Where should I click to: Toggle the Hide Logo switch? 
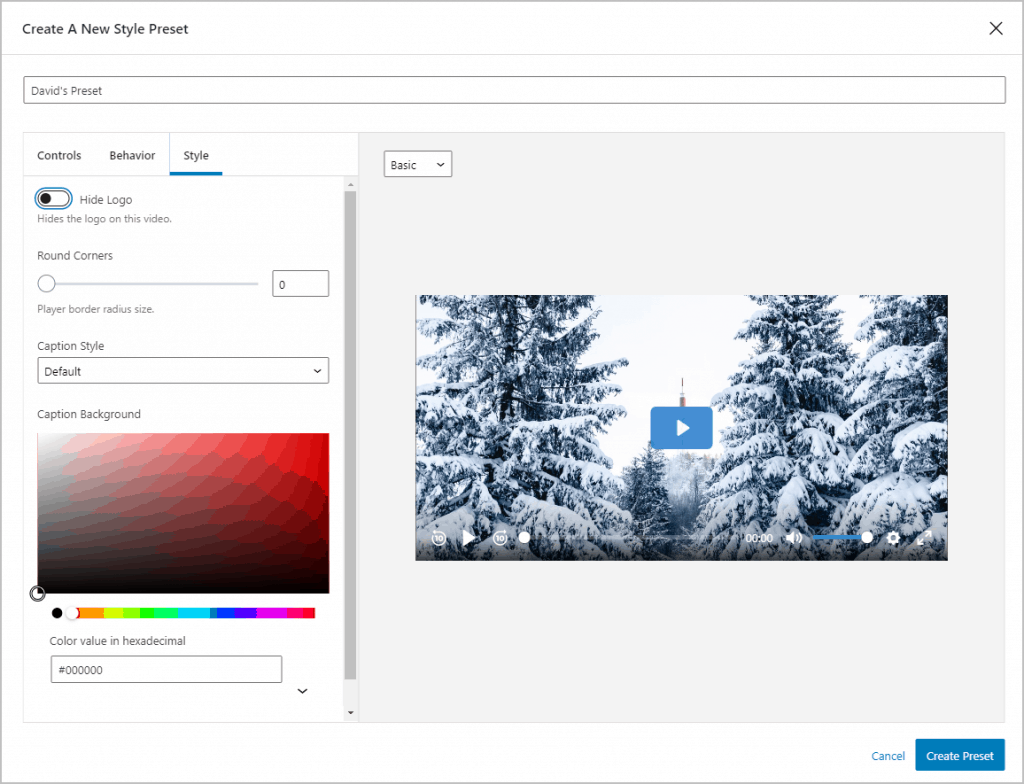[x=54, y=199]
